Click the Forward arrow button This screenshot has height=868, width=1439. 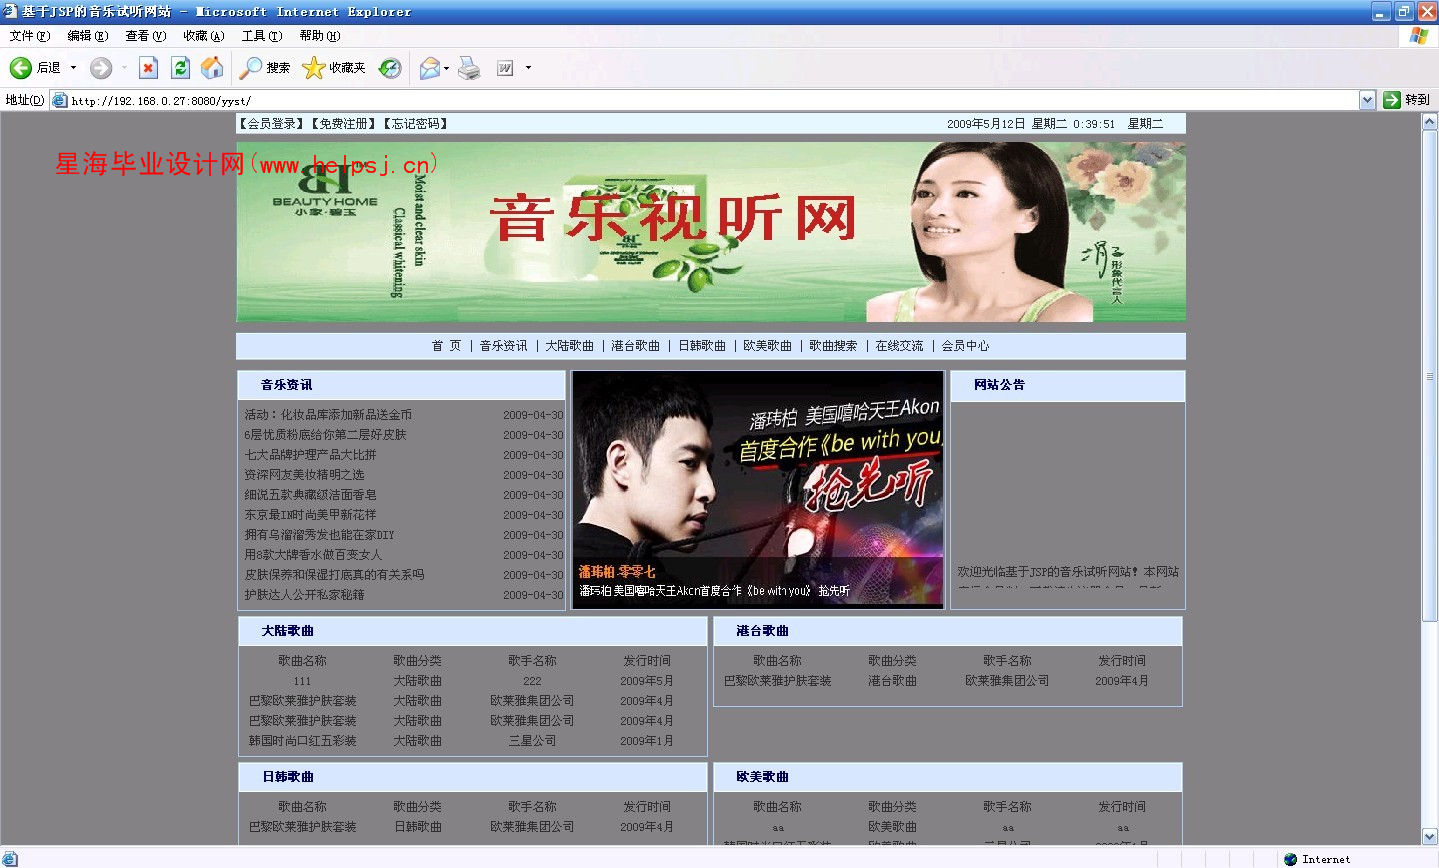click(x=100, y=68)
